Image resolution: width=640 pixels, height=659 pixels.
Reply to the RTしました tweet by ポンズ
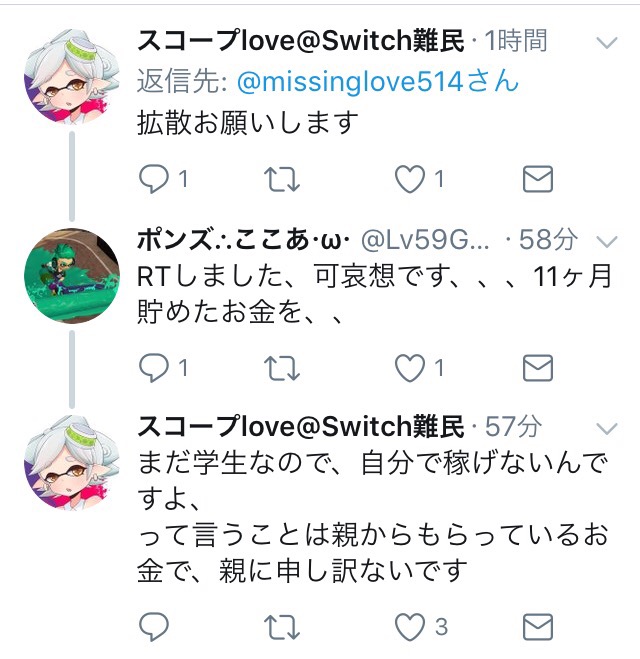click(x=154, y=368)
